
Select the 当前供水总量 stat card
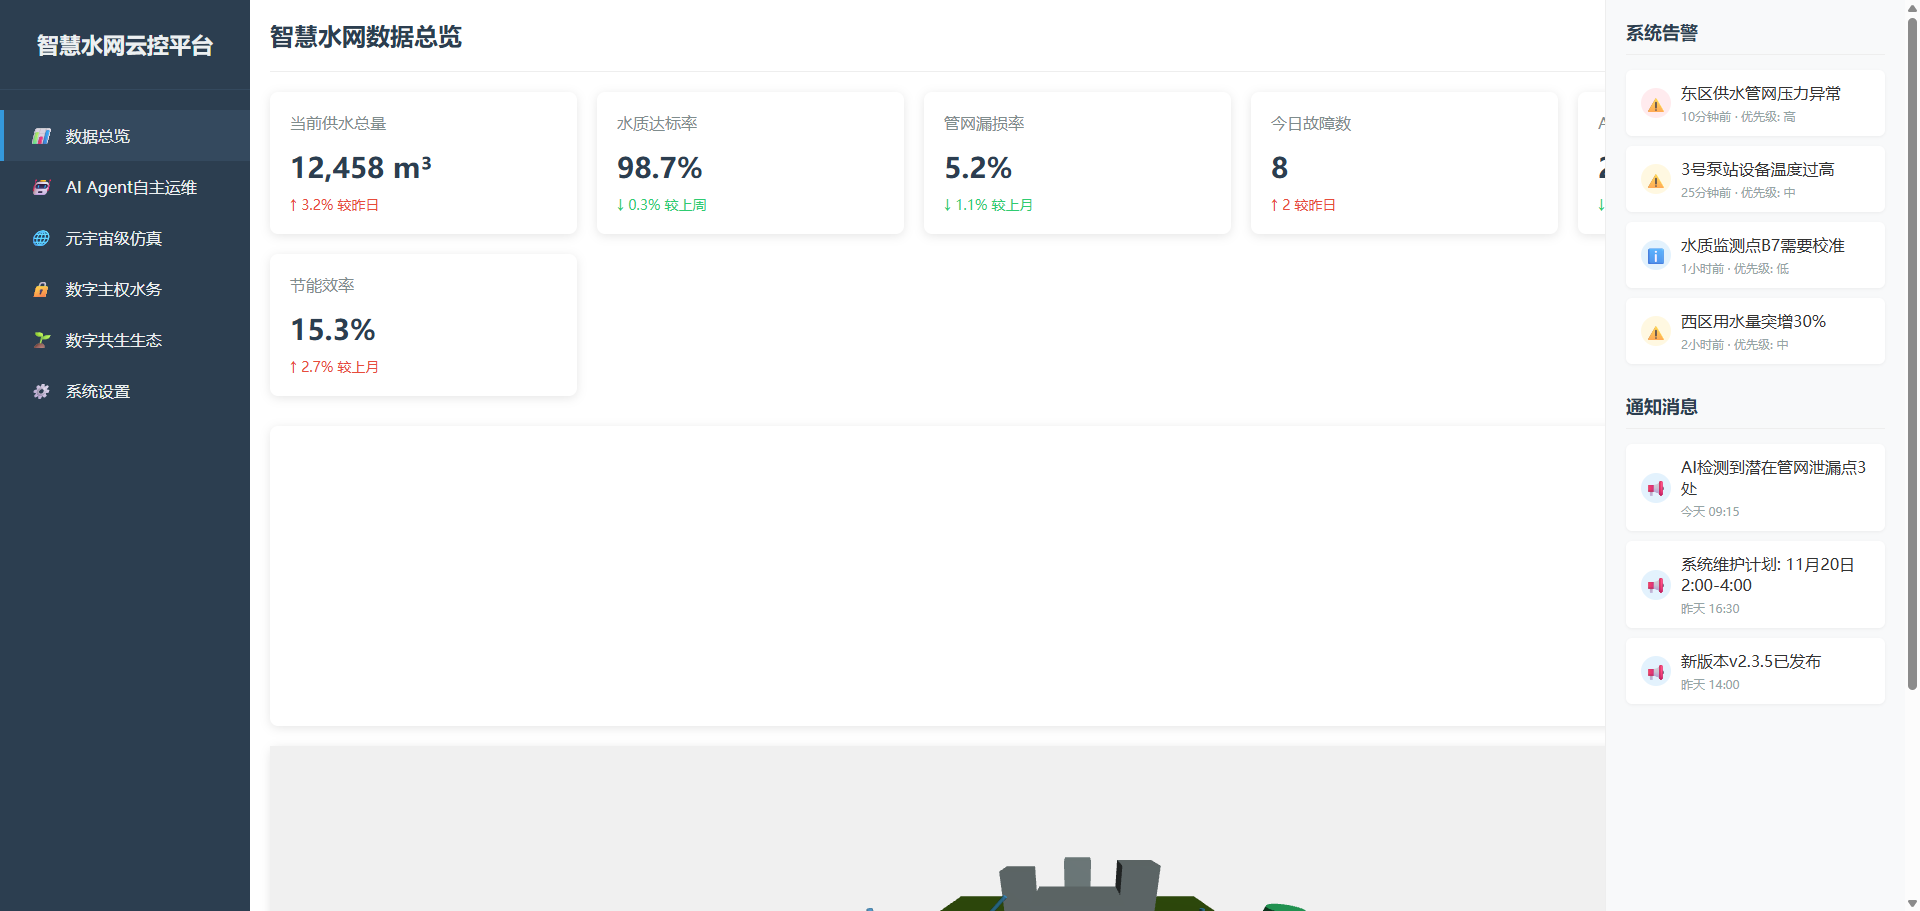(423, 163)
